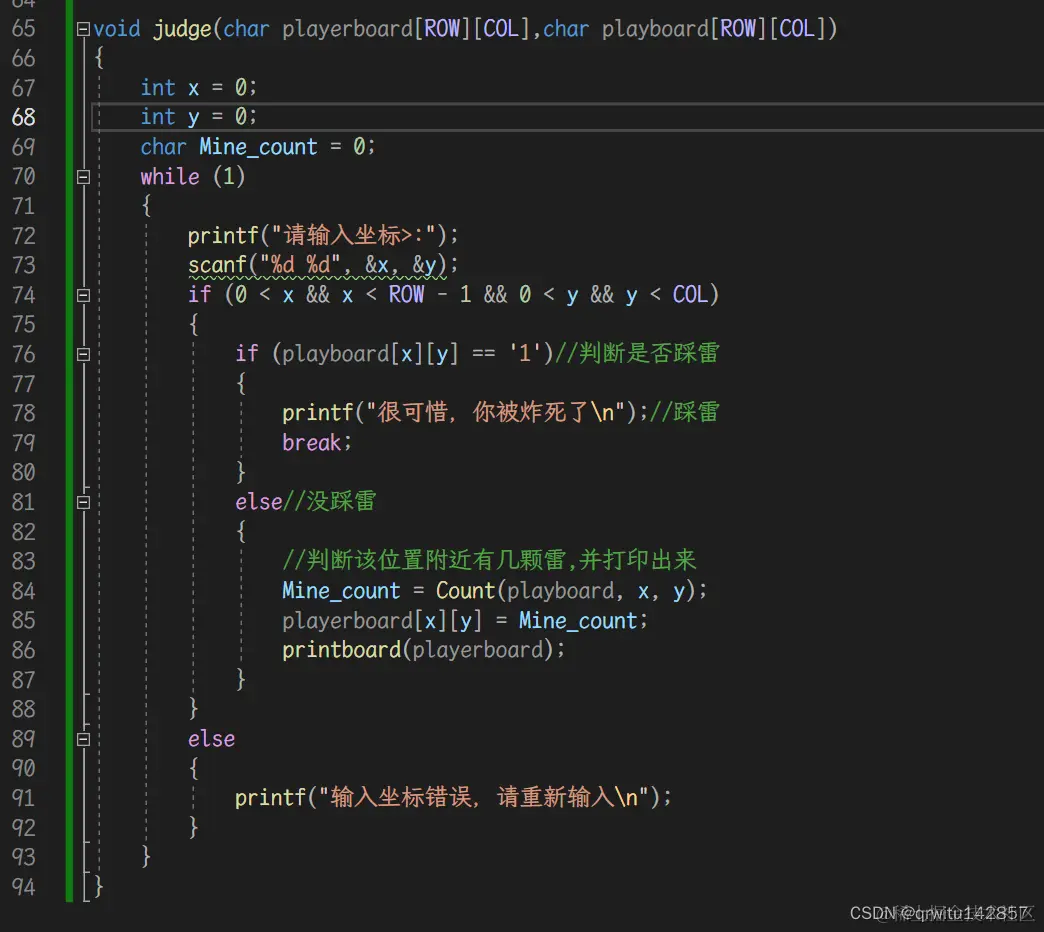This screenshot has height=932, width=1044.
Task: Click the Mine_count variable declaration
Action: tap(257, 146)
